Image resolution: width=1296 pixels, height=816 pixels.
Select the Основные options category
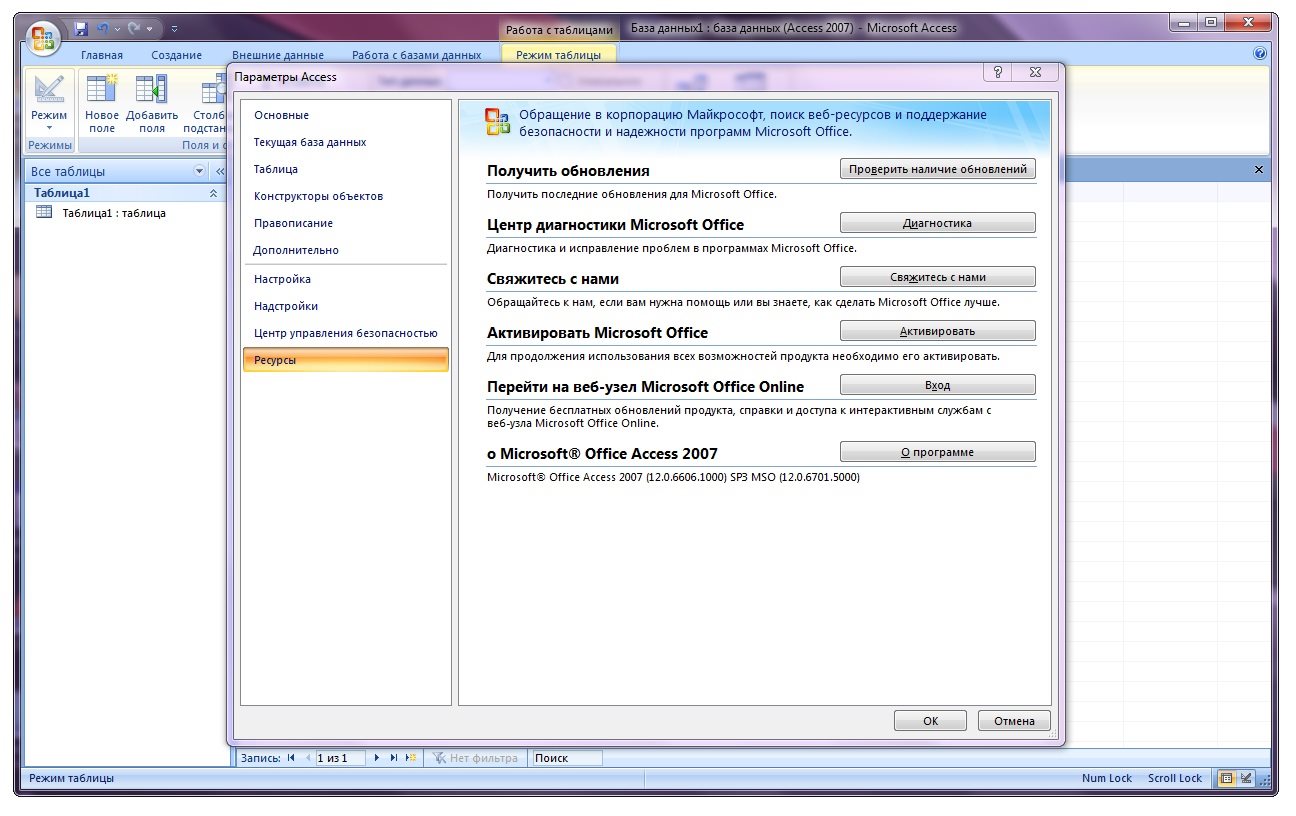tap(345, 115)
